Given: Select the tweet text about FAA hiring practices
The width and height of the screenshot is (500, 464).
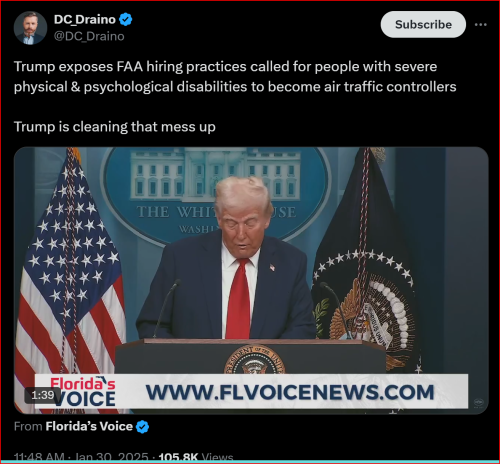Looking at the screenshot, I should click(235, 77).
